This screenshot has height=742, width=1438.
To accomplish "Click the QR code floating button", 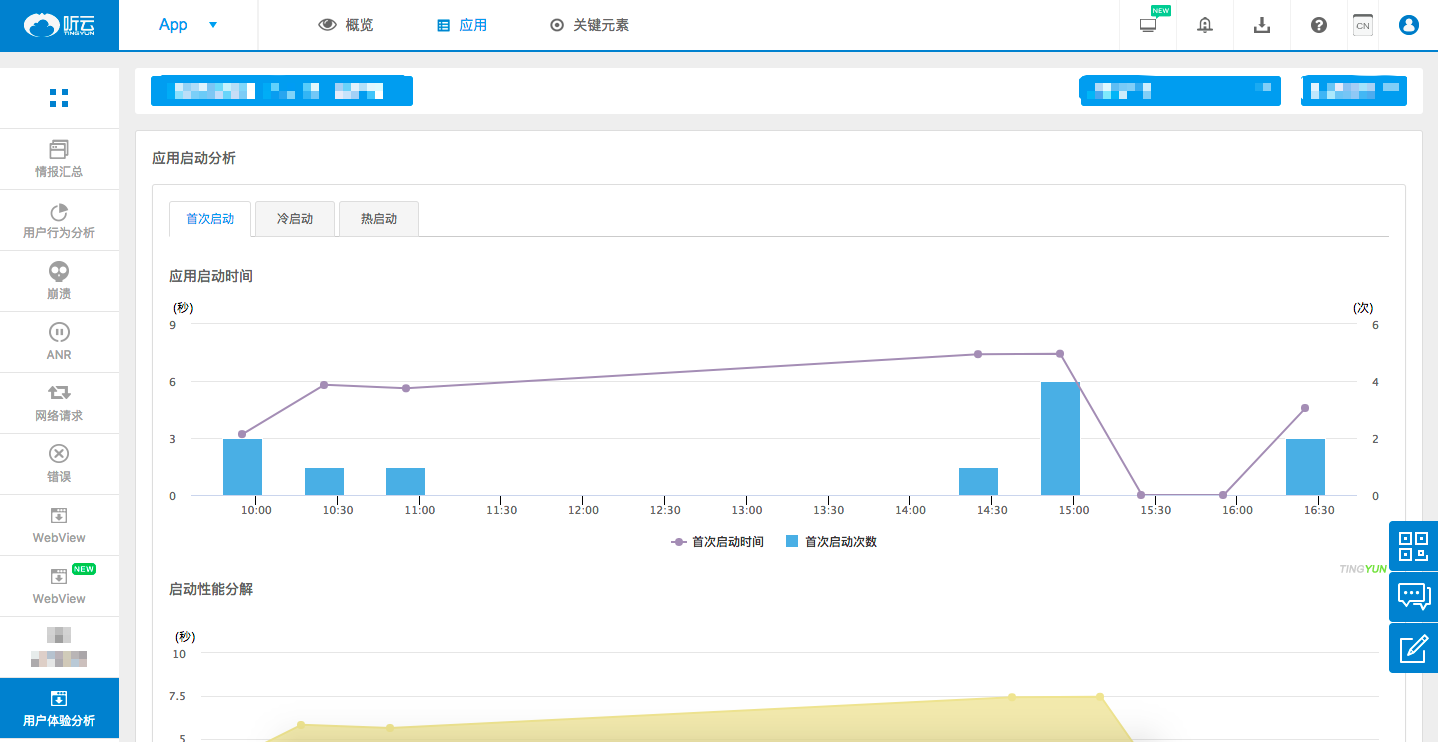I will coord(1413,546).
